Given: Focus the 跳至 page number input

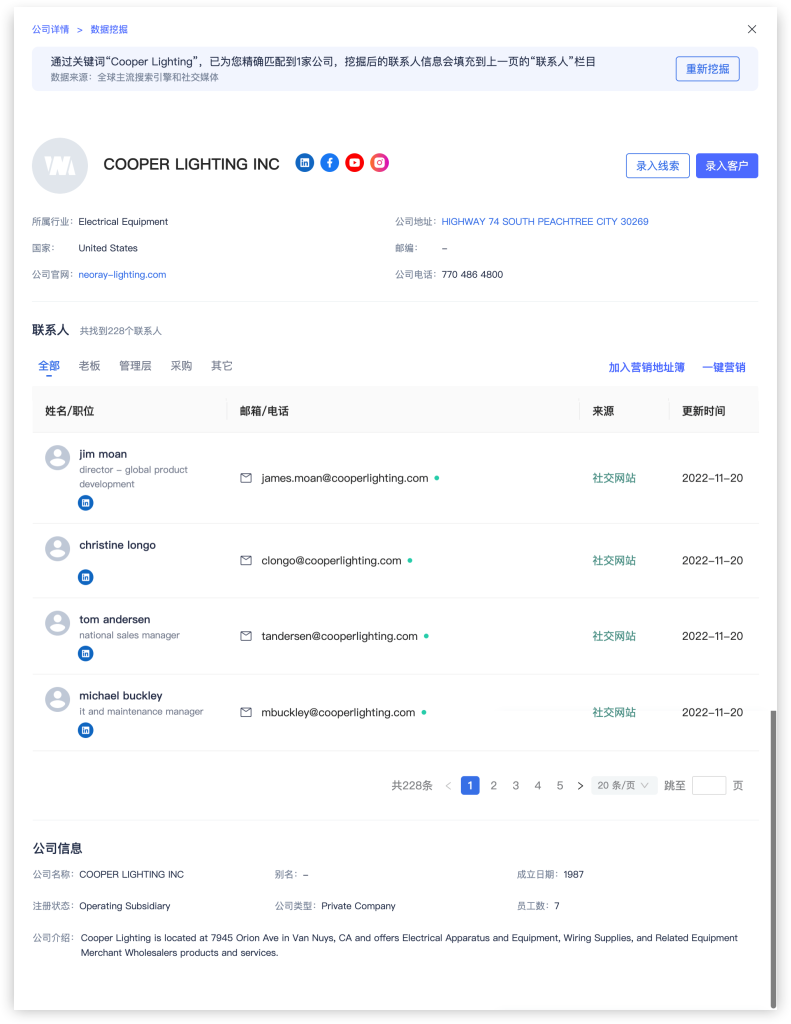Looking at the screenshot, I should click(x=709, y=786).
